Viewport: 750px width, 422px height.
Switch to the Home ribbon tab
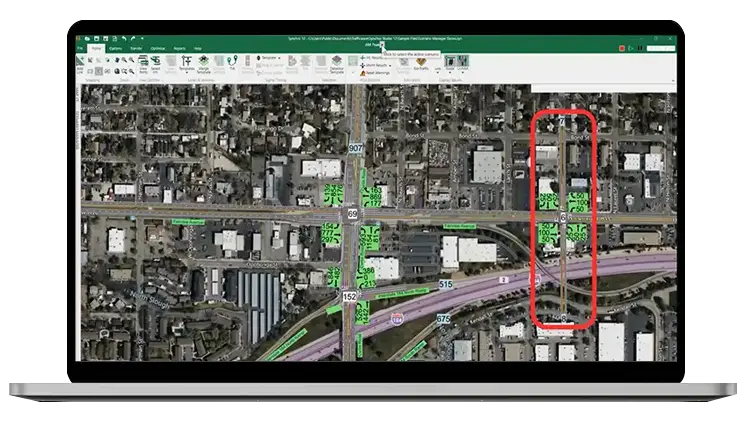[96, 48]
